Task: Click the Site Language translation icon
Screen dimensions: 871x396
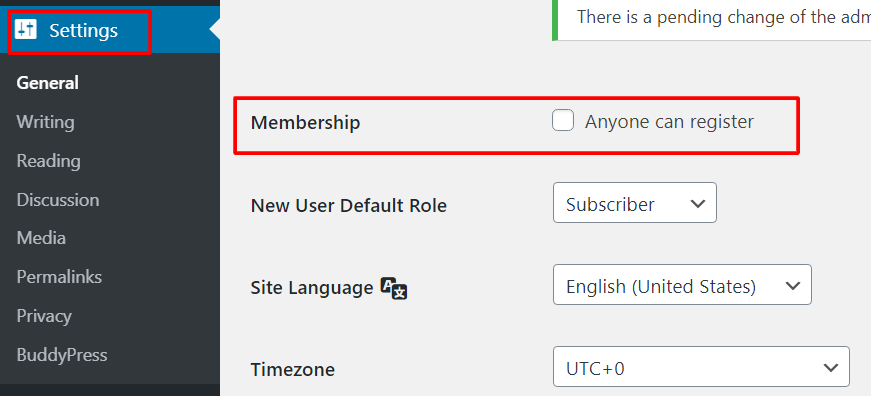Action: (x=394, y=288)
